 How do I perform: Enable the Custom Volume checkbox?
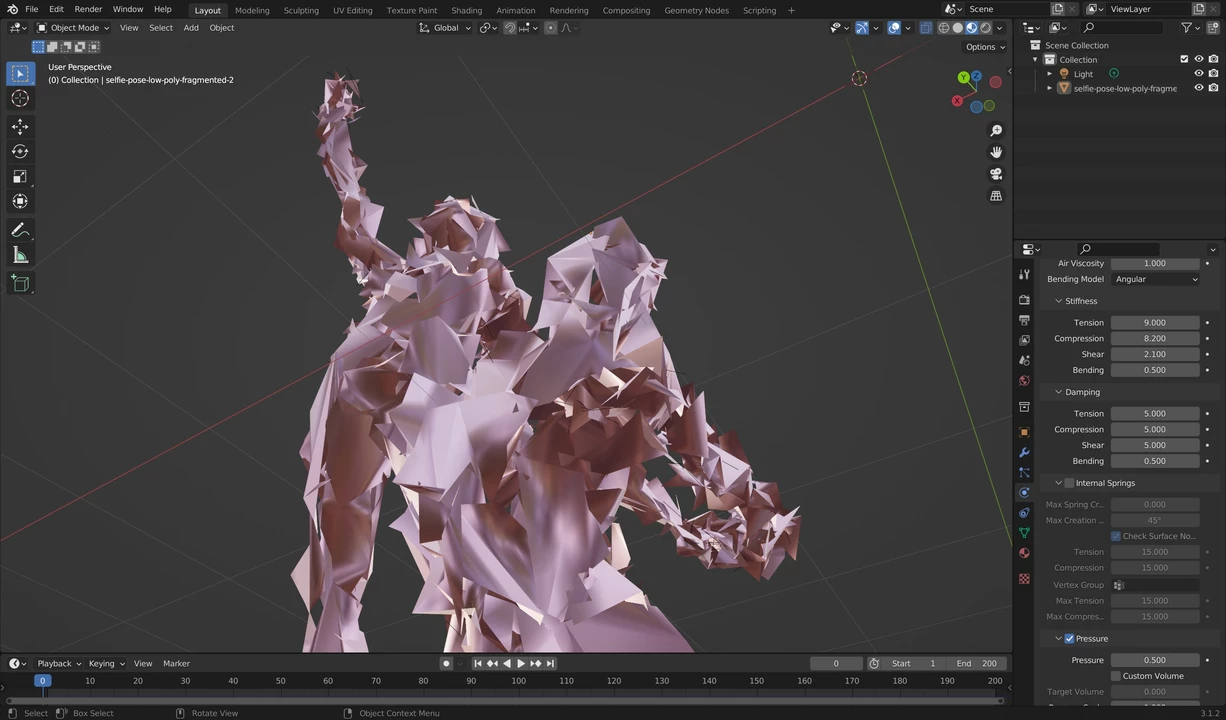pyautogui.click(x=1116, y=676)
